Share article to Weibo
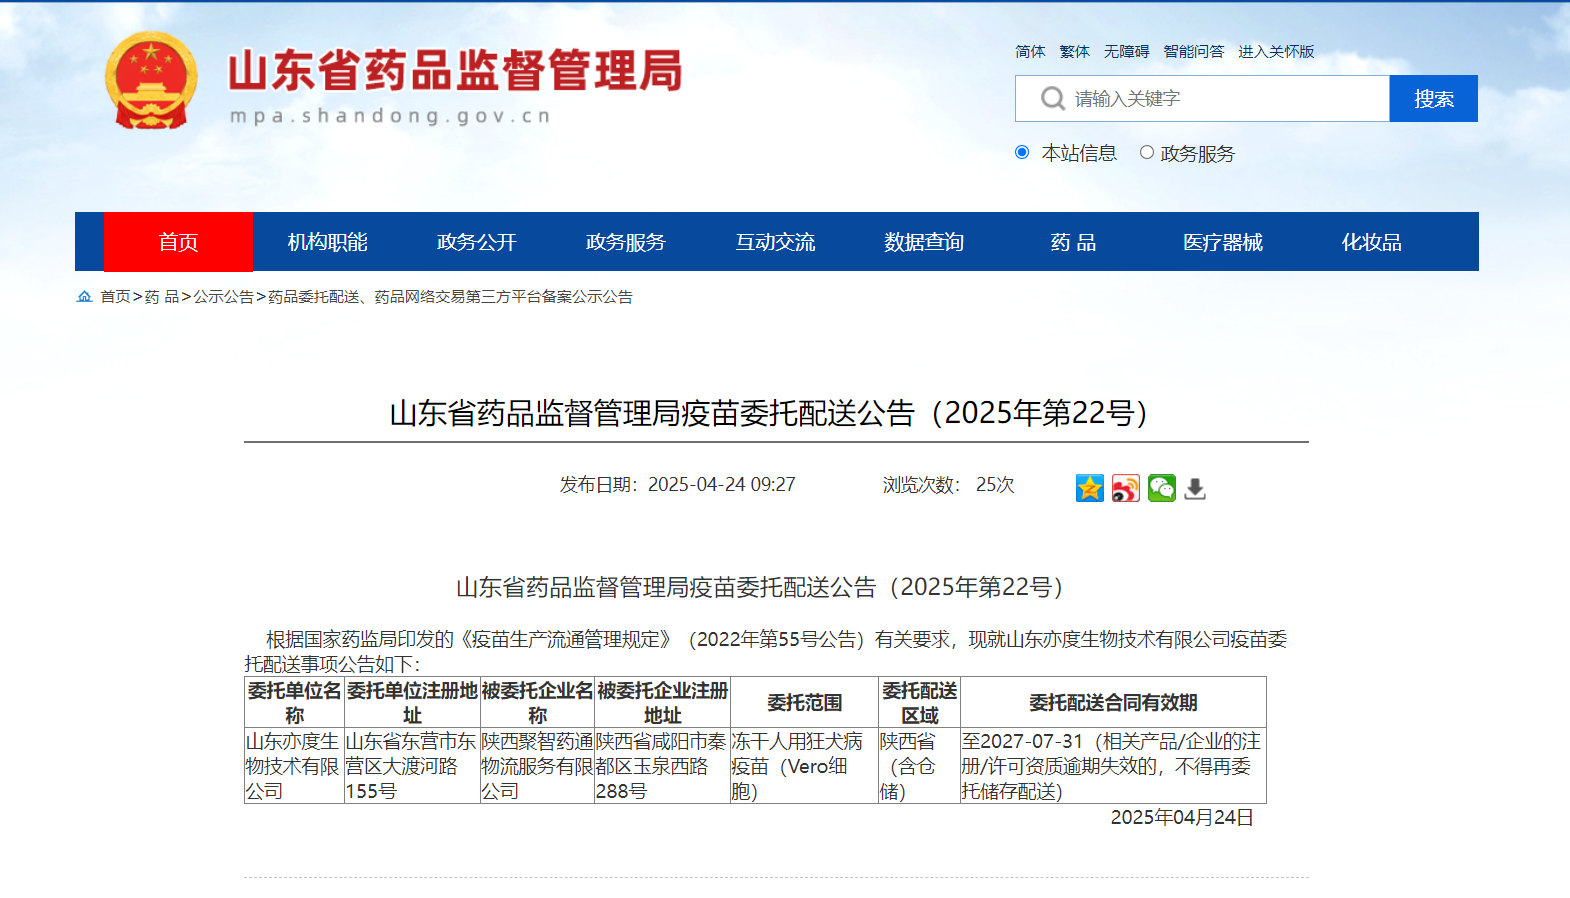Image resolution: width=1570 pixels, height=898 pixels. pyautogui.click(x=1125, y=488)
